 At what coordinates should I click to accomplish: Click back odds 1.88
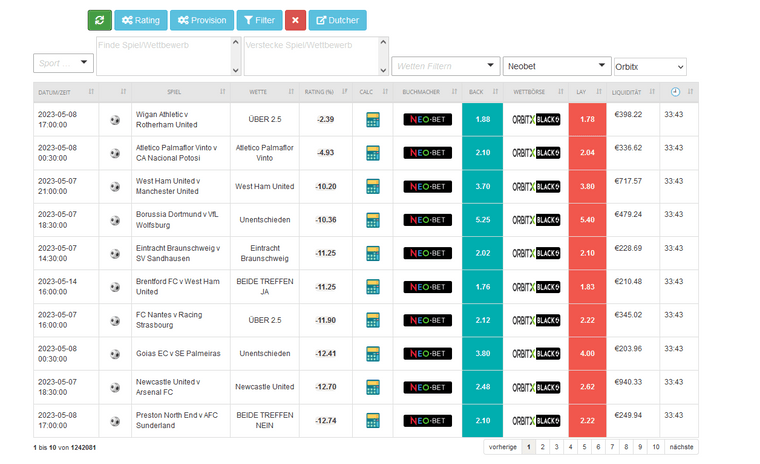pos(482,119)
